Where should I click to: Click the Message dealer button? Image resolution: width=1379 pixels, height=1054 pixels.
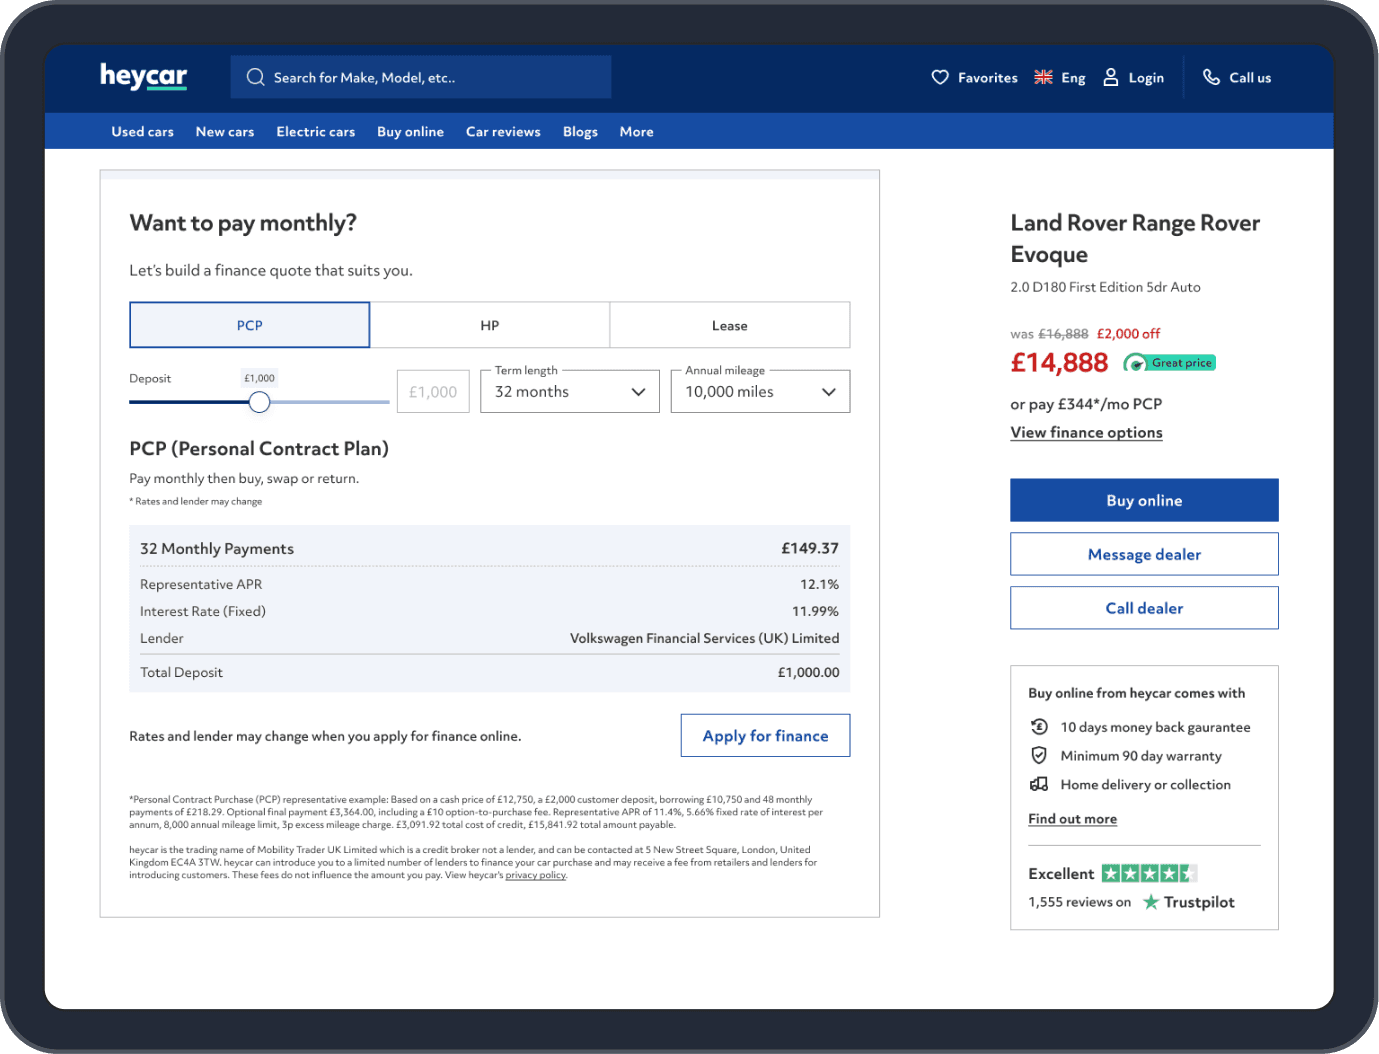pyautogui.click(x=1144, y=554)
